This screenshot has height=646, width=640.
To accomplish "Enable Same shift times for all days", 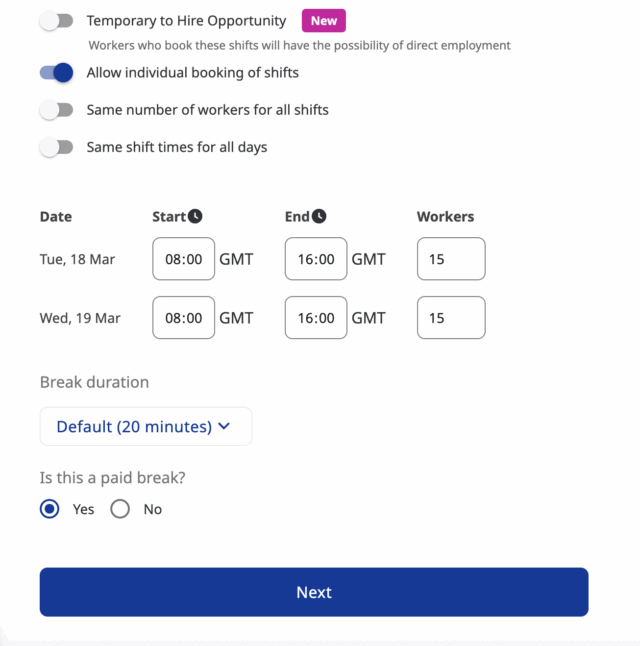I will click(x=56, y=147).
